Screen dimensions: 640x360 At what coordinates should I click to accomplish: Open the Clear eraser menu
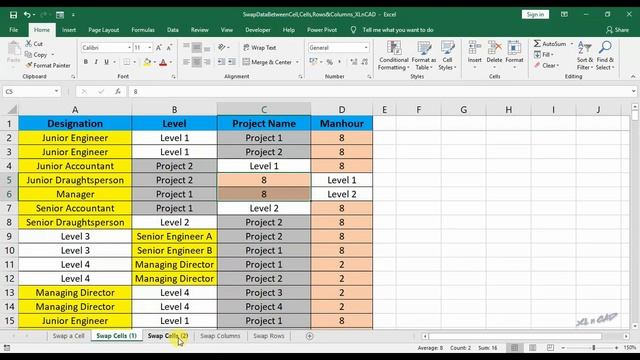[x=546, y=65]
